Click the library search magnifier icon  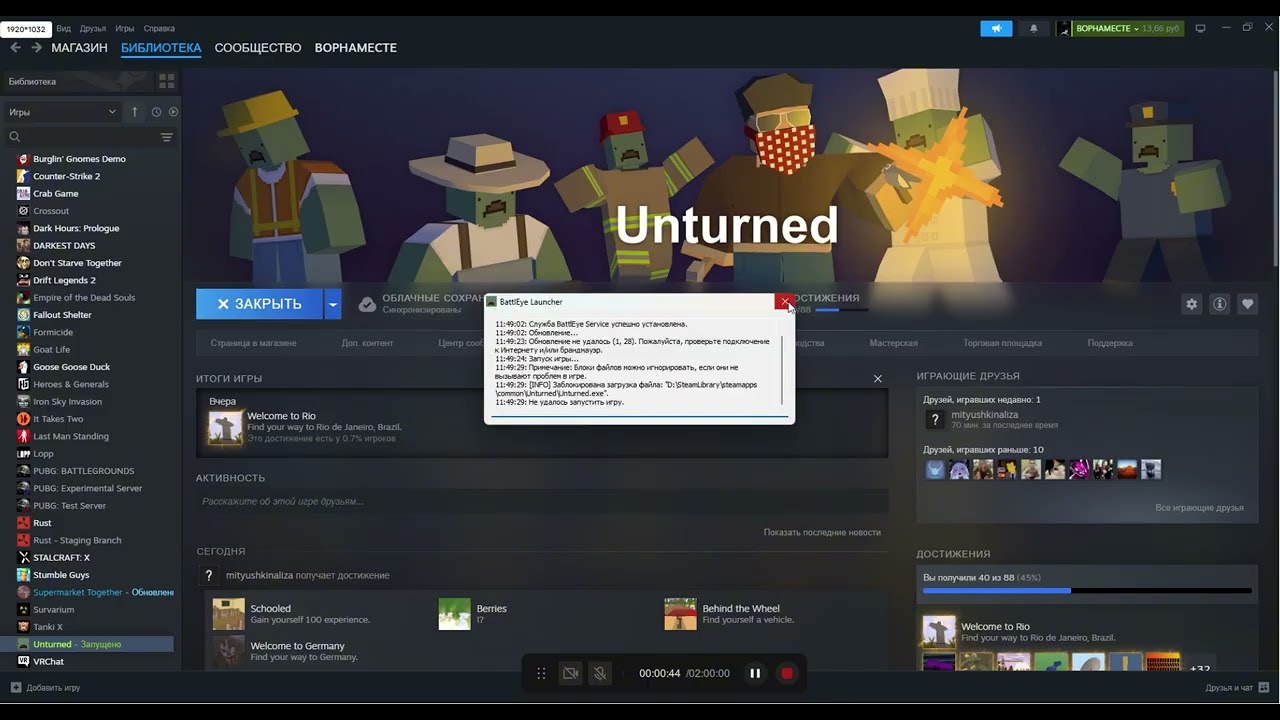pos(15,137)
